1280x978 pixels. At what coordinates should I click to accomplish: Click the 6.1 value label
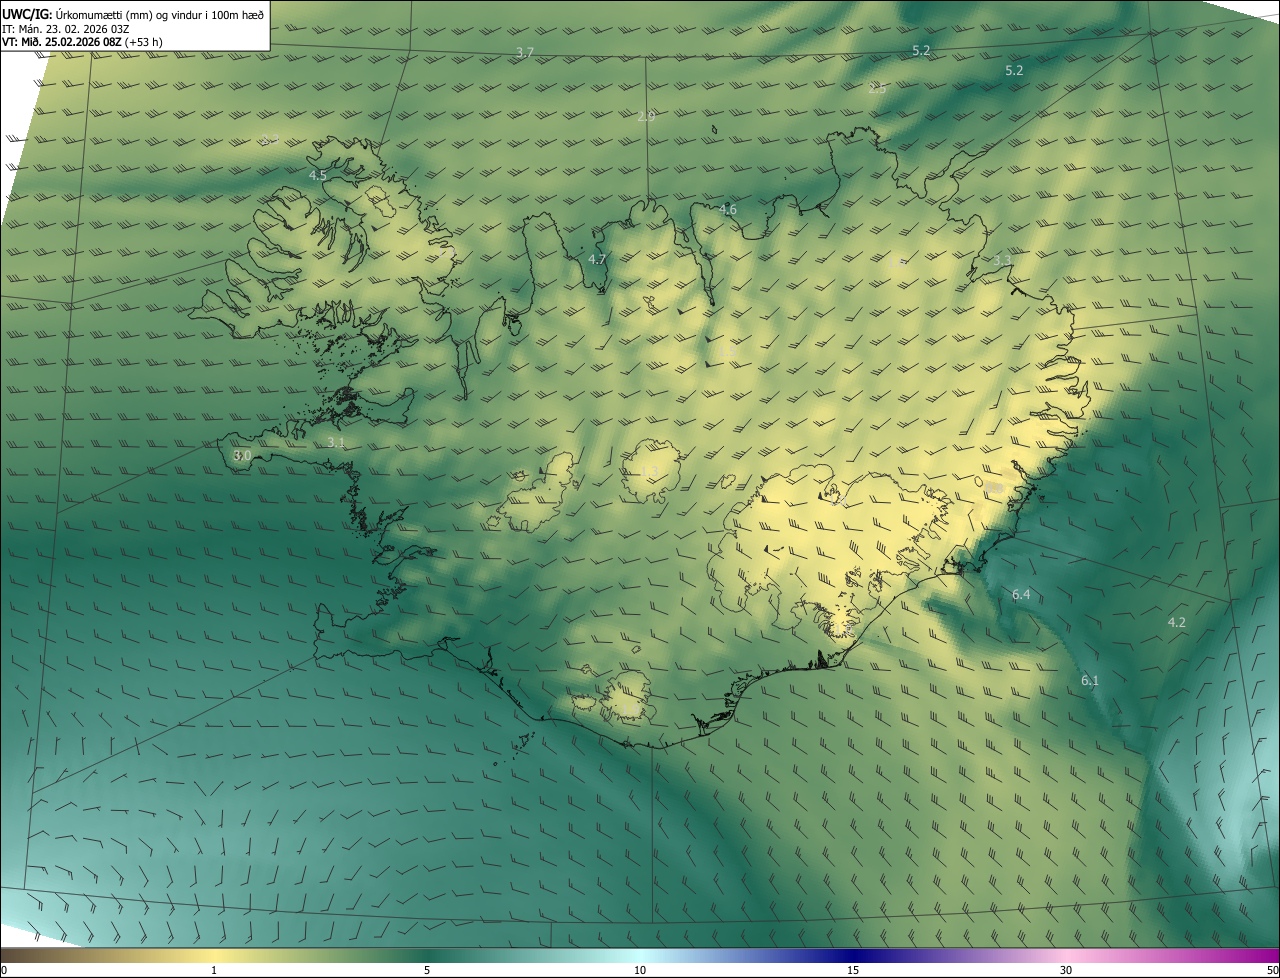click(x=1090, y=681)
